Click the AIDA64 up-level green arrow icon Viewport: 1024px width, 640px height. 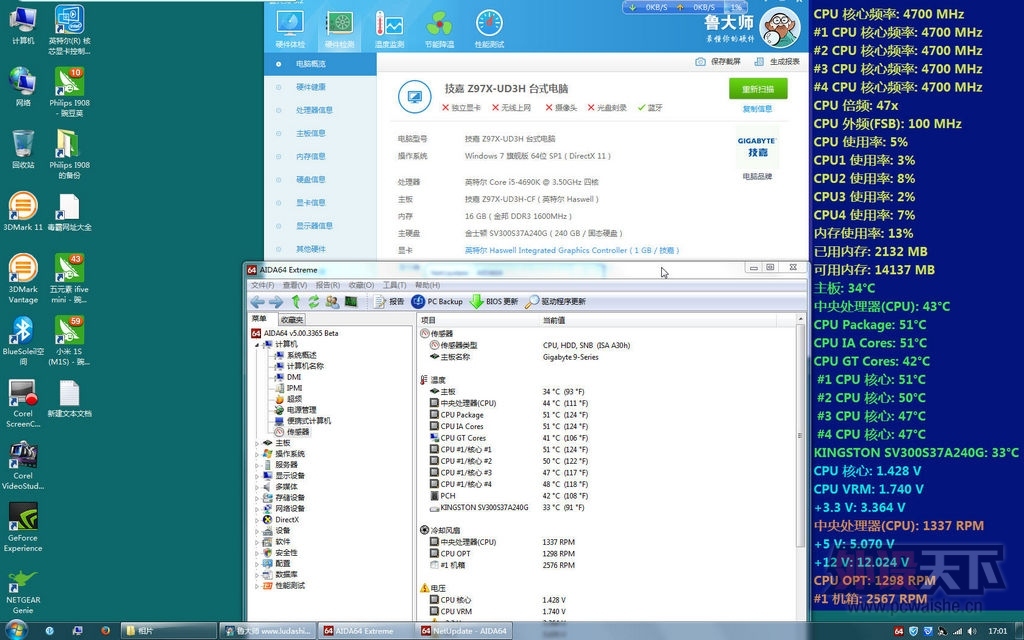click(x=296, y=302)
